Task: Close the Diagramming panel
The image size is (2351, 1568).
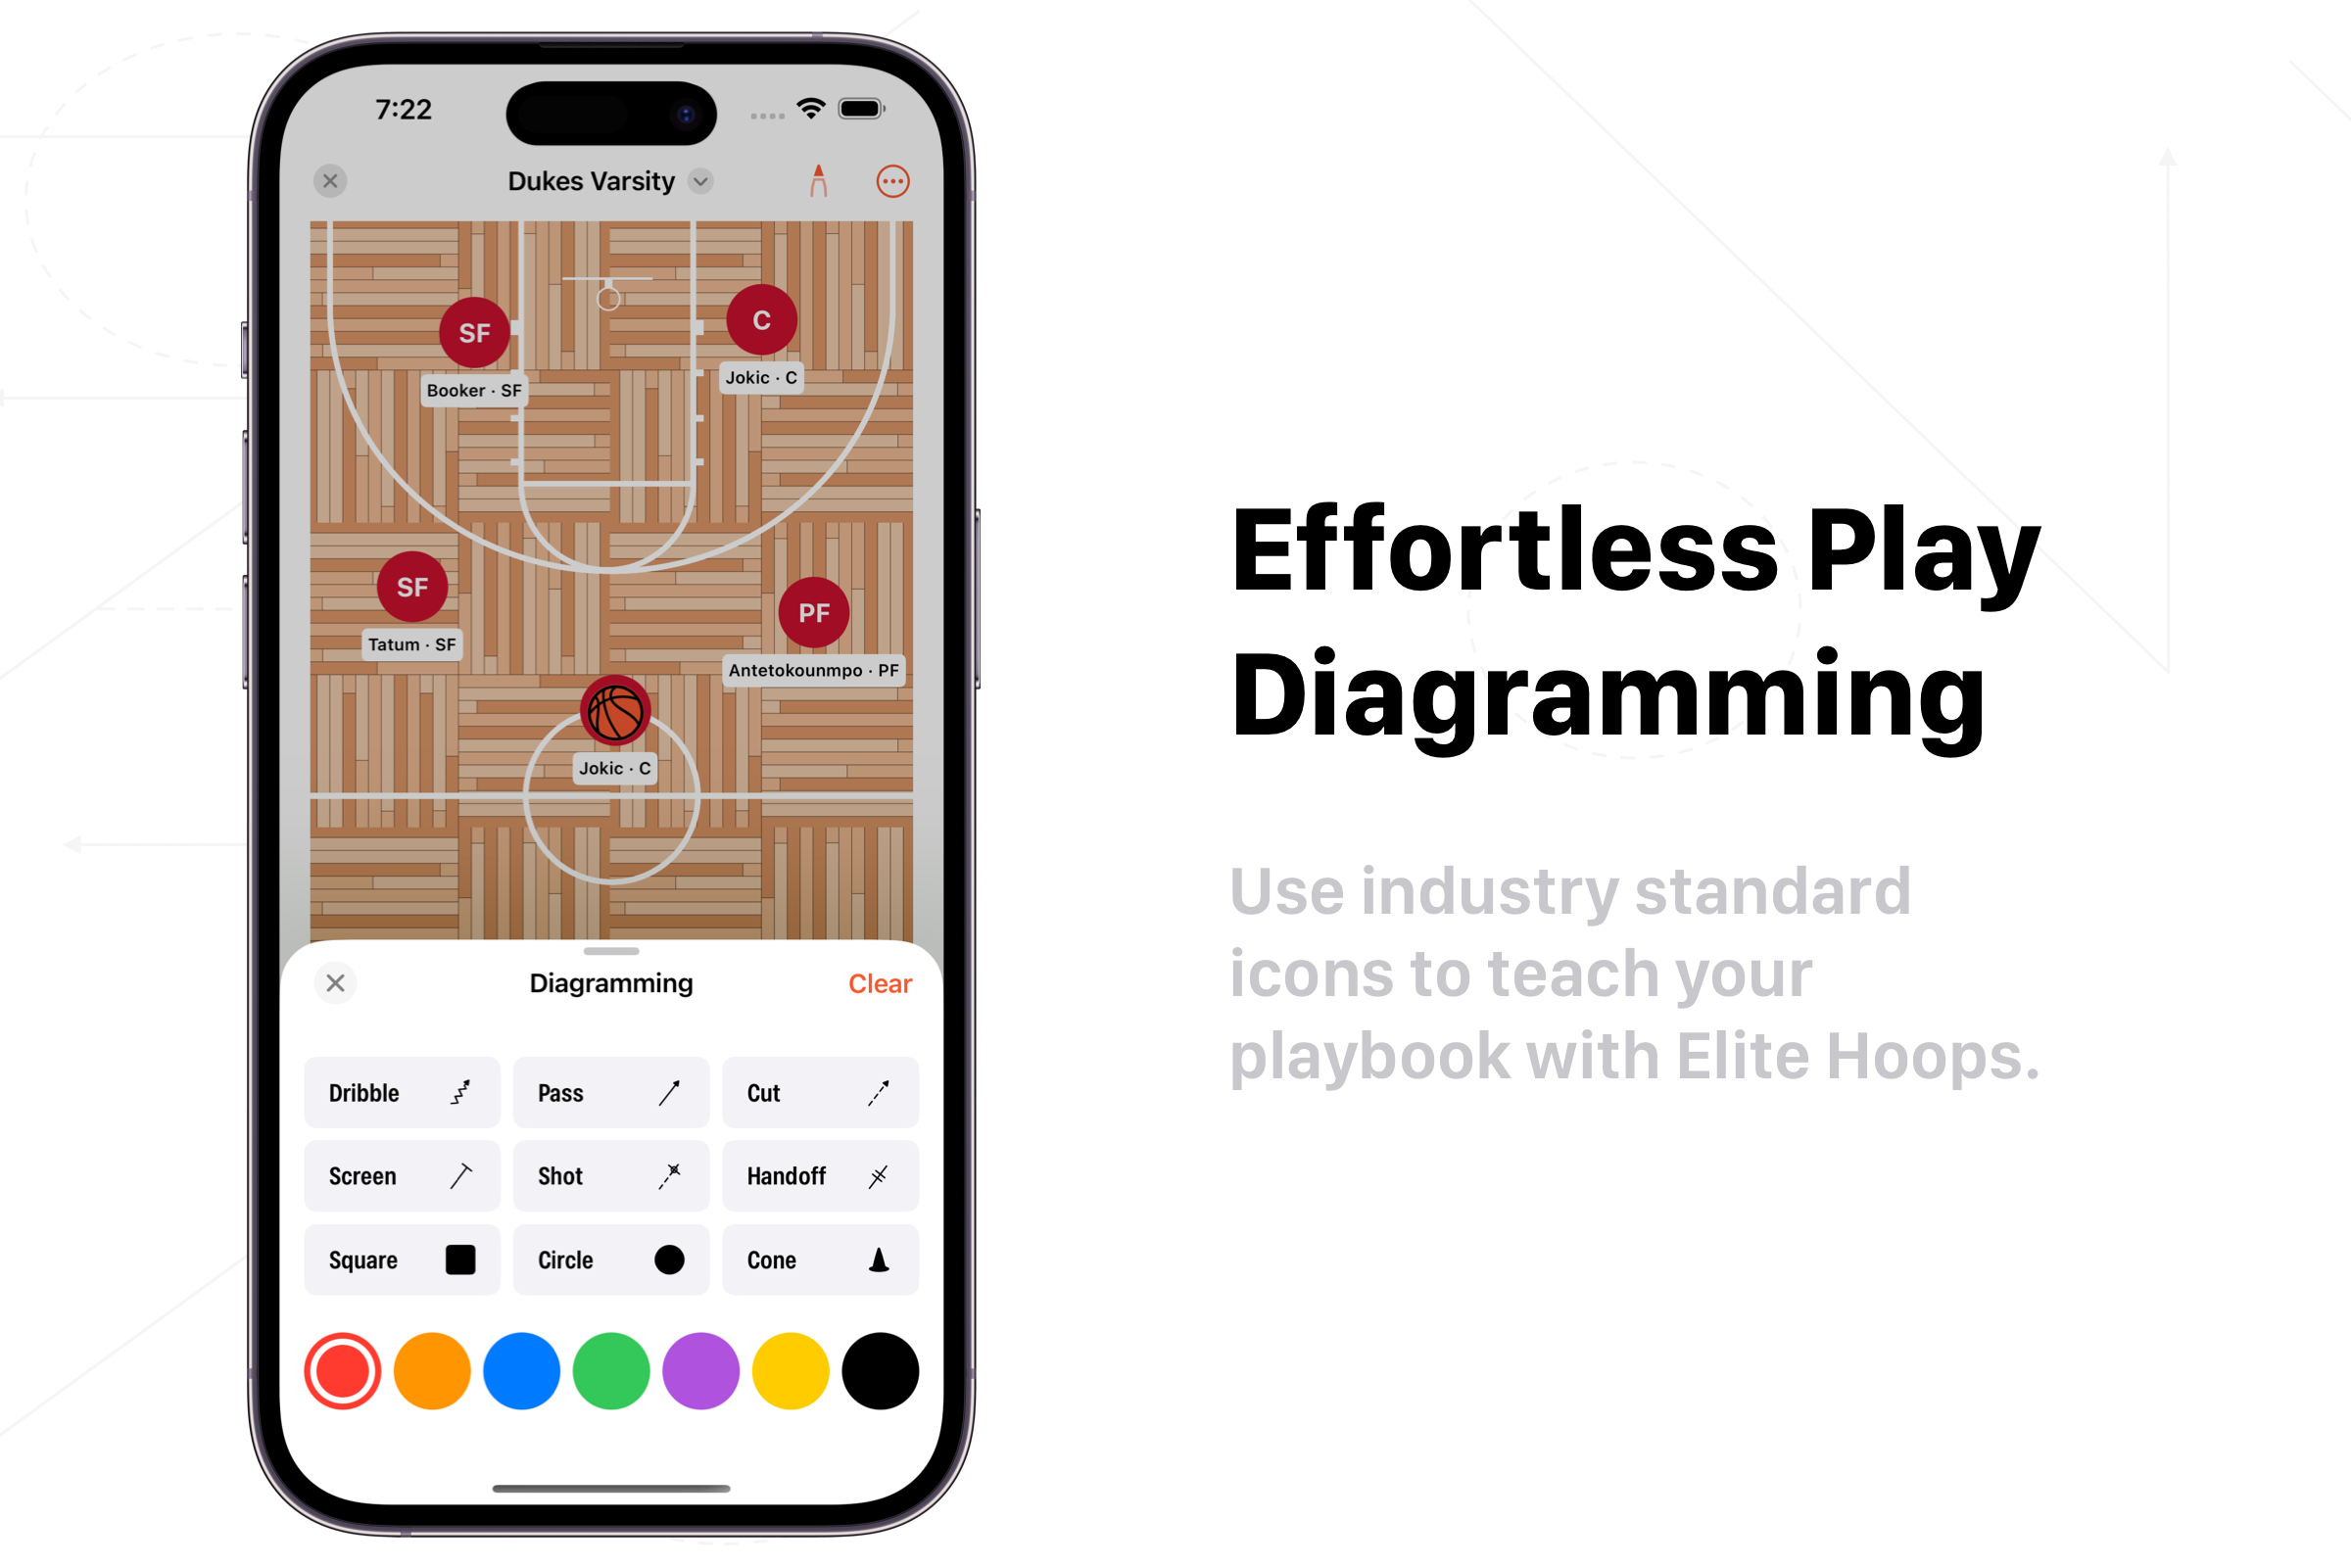Action: [x=336, y=983]
